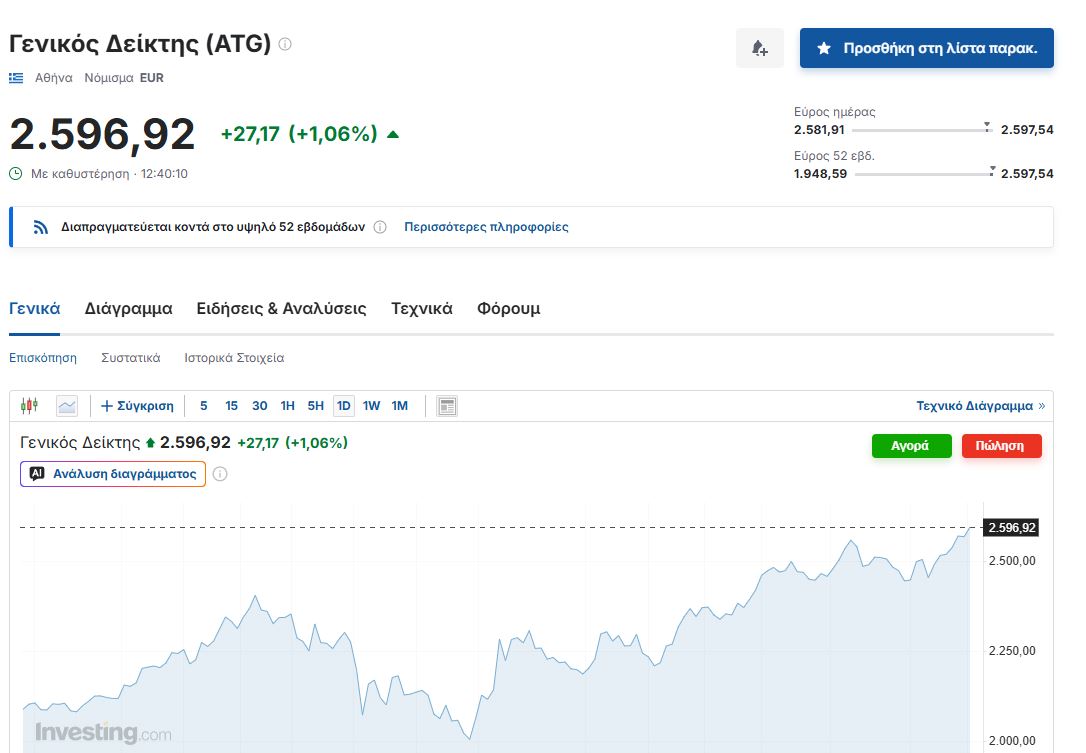Click the Εύρος 52 εβδ. label
The height and width of the screenshot is (753, 1086).
click(x=834, y=156)
